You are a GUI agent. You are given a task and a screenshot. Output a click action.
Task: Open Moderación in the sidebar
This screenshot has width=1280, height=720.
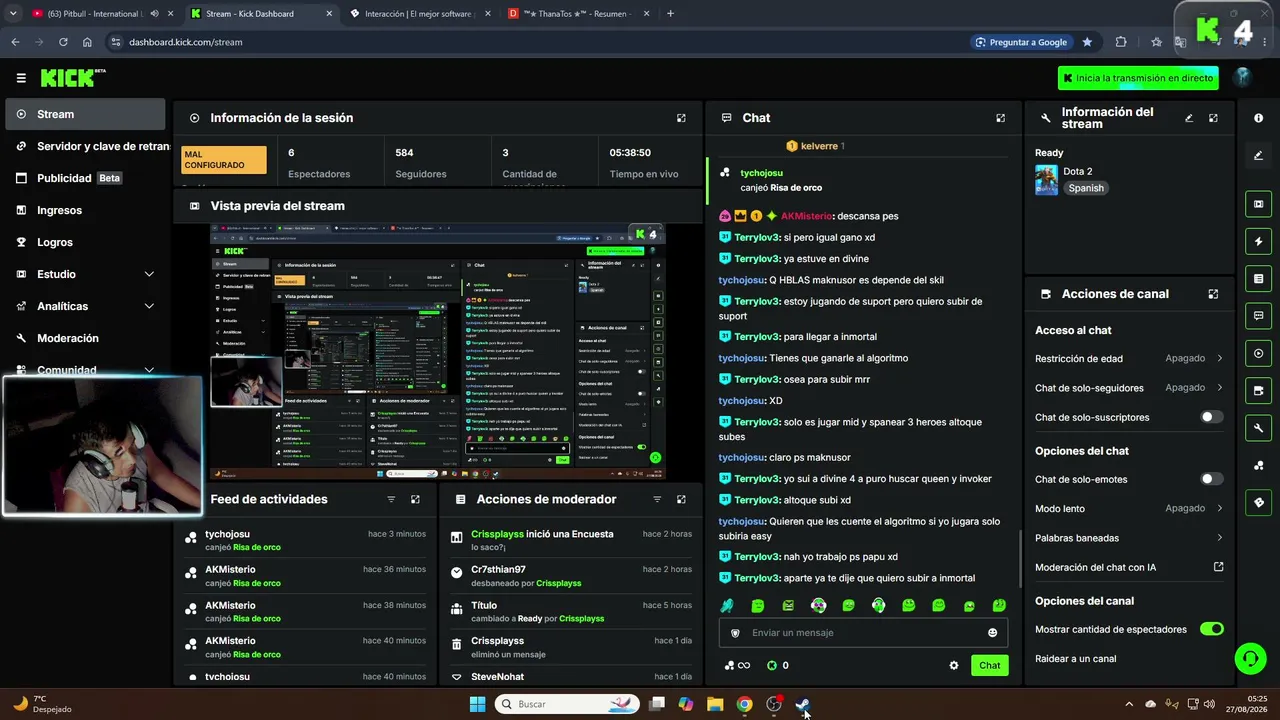tap(85, 338)
